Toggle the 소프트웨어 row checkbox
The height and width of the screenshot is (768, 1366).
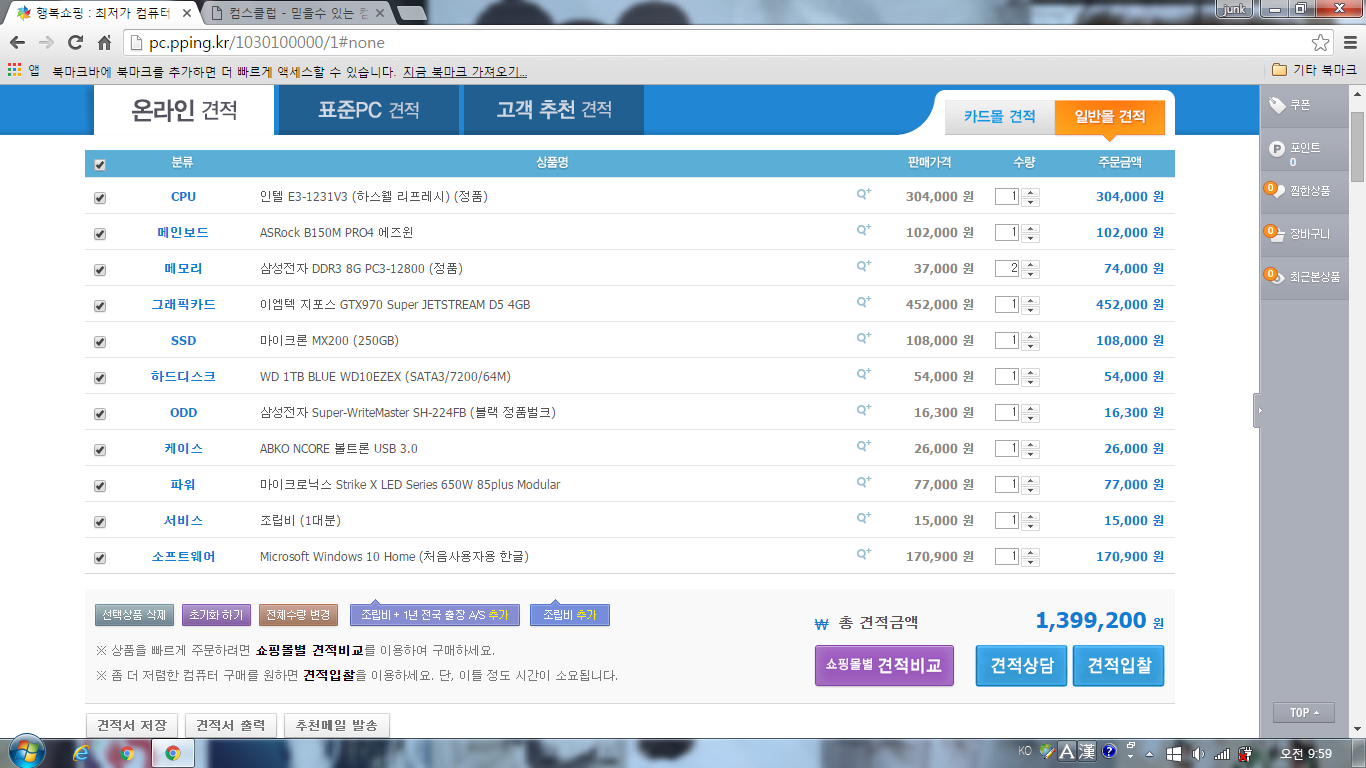click(99, 558)
